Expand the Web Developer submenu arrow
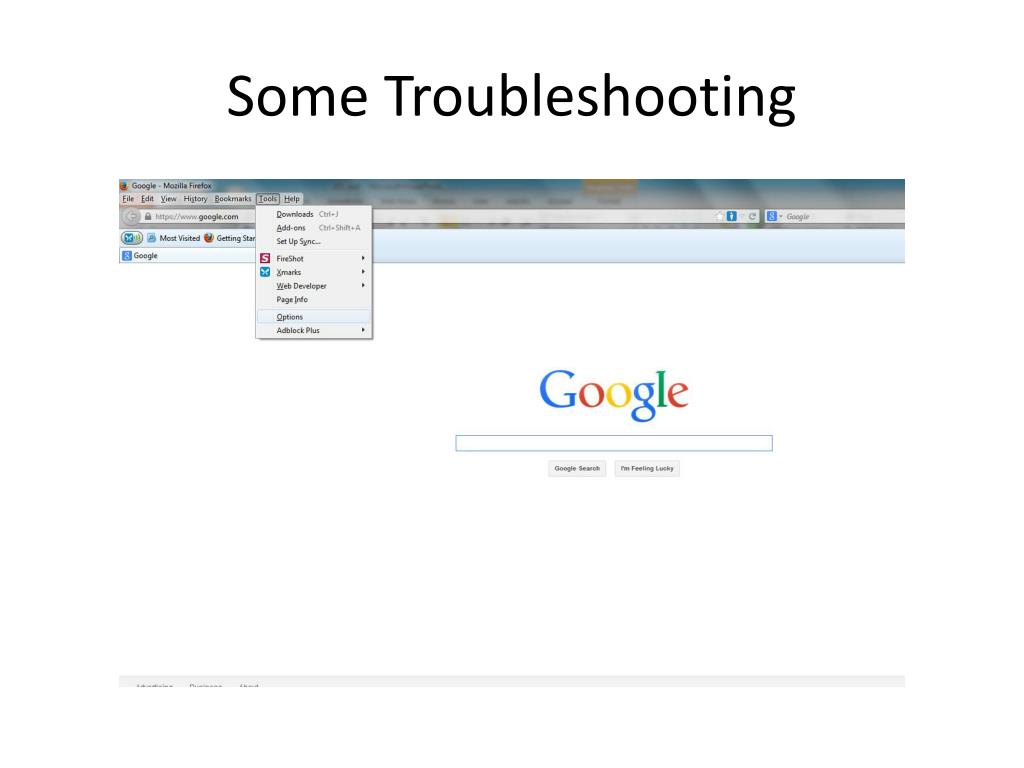The height and width of the screenshot is (768, 1024). point(363,285)
